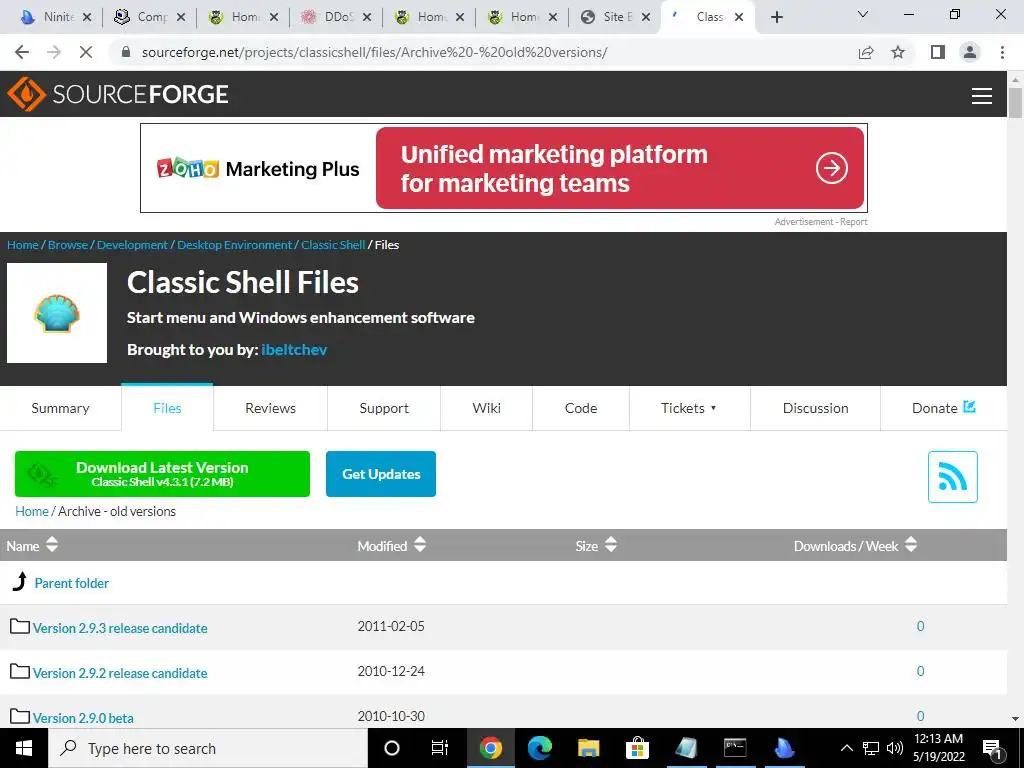
Task: Bookmark this page with the star icon
Action: click(898, 52)
